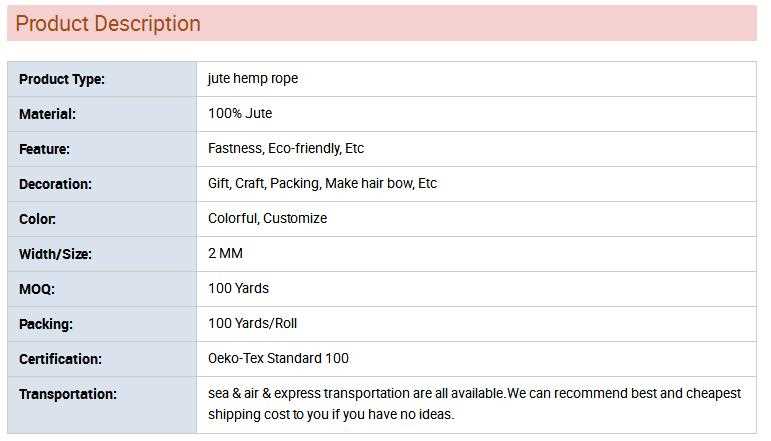Click the Product Type label
The width and height of the screenshot is (771, 441).
click(62, 79)
